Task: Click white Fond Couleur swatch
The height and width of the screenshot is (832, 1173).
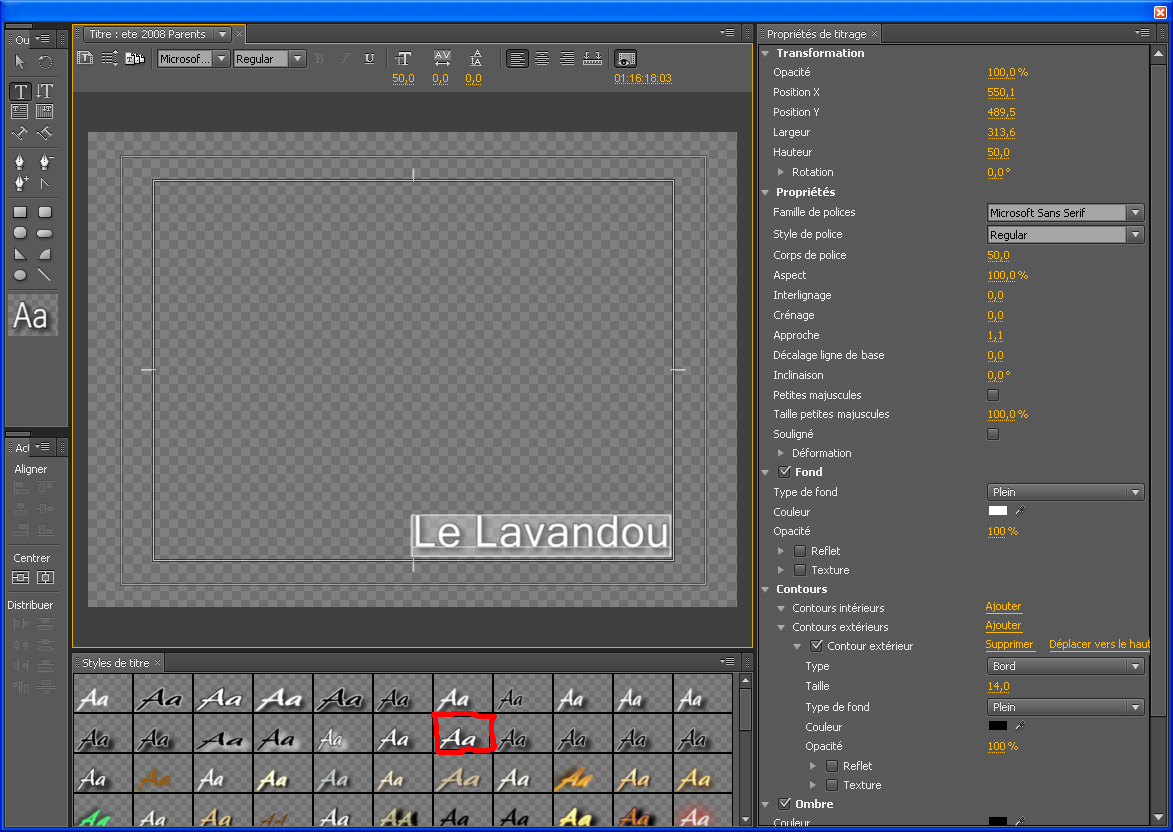Action: (997, 511)
